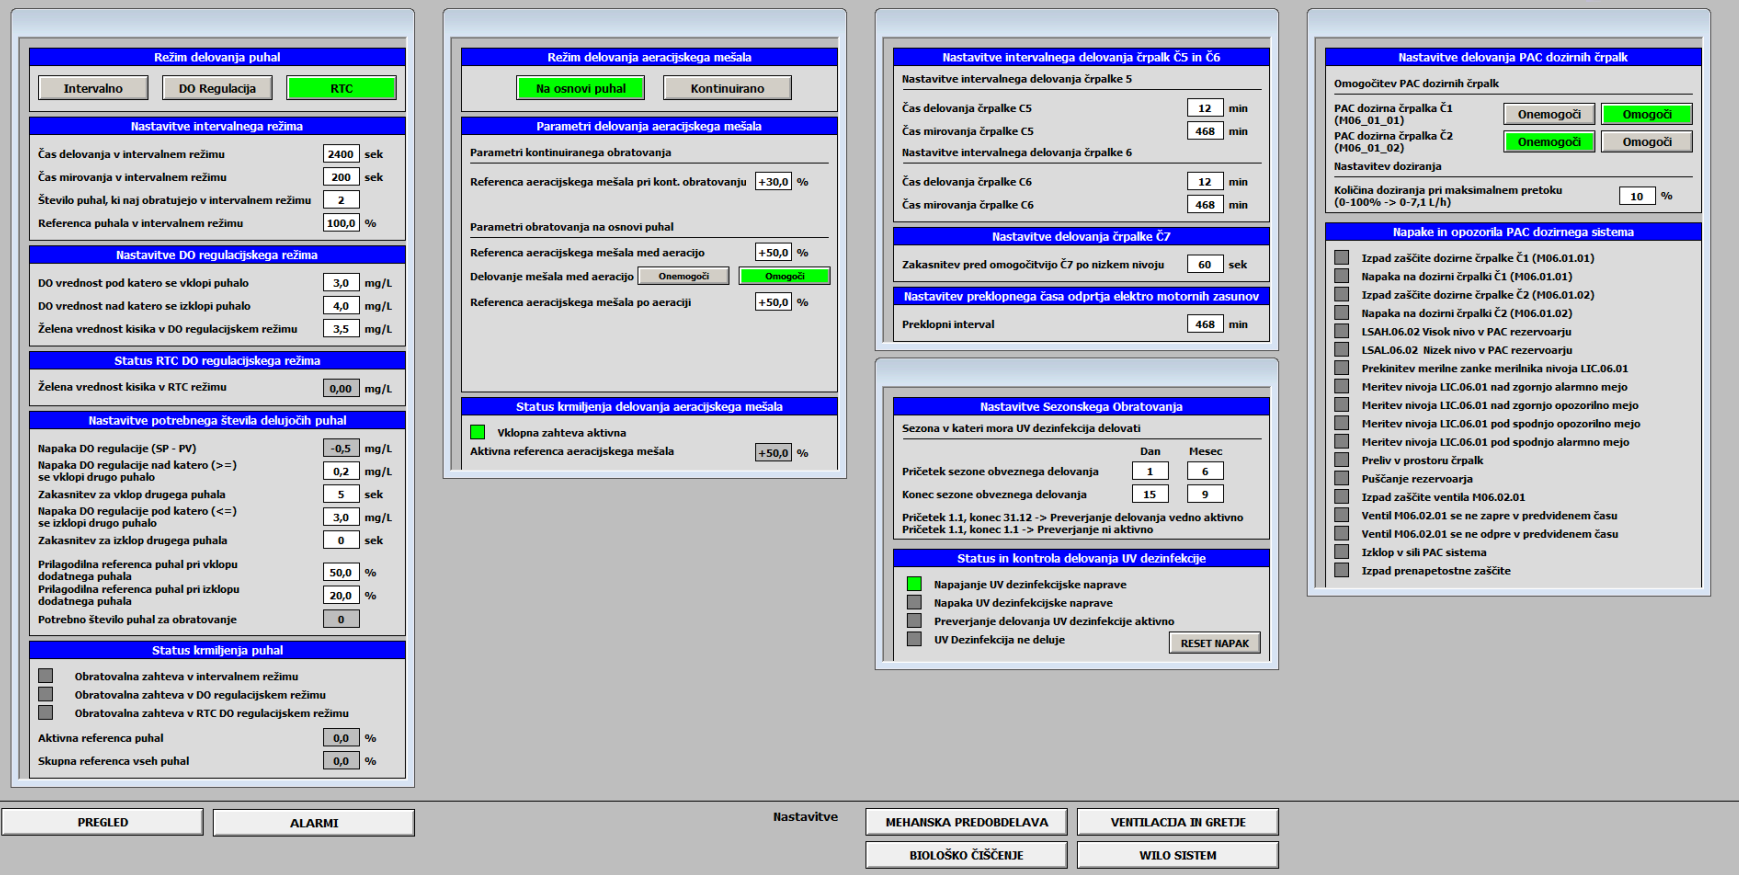Click the 'Izklop v sili PAC sistema' indicator
The width and height of the screenshot is (1739, 875).
(x=1341, y=552)
